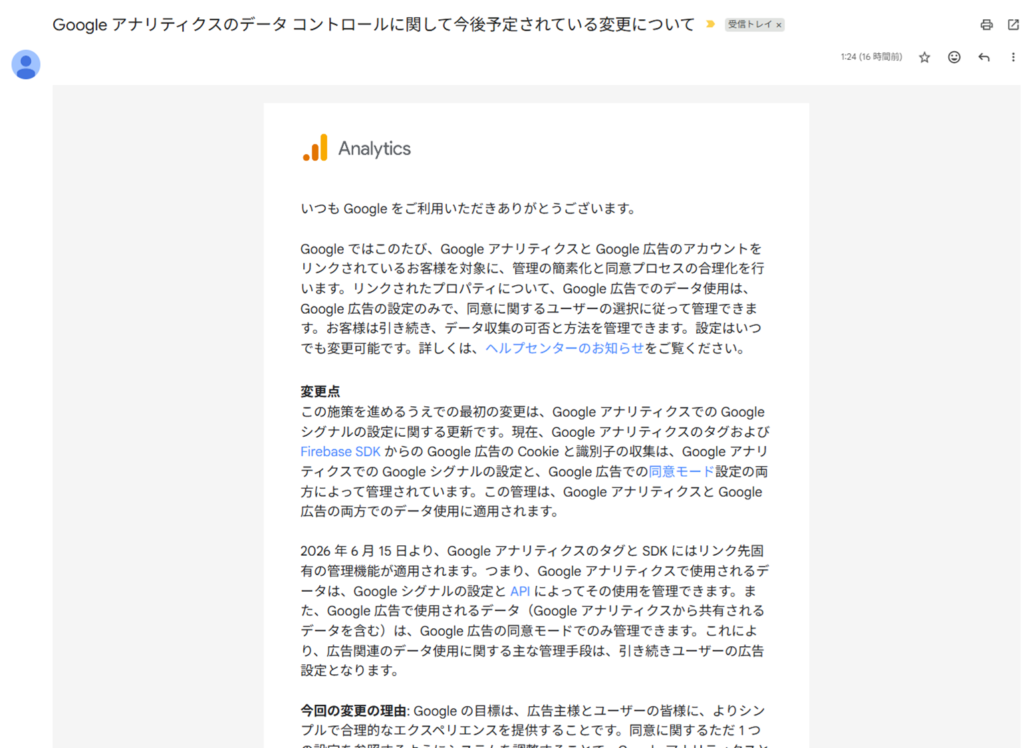The height and width of the screenshot is (748, 1024).
Task: Click the Google Analytics logo
Action: [x=356, y=148]
